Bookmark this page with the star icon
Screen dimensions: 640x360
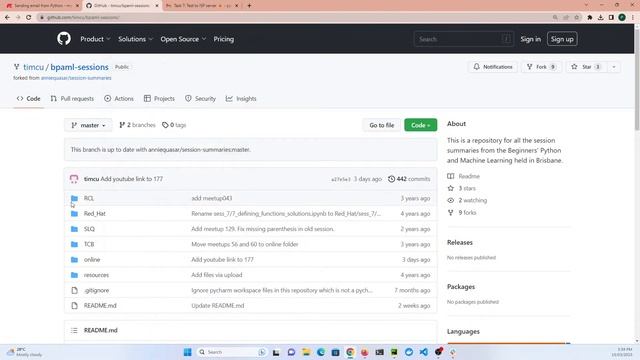pyautogui.click(x=577, y=17)
